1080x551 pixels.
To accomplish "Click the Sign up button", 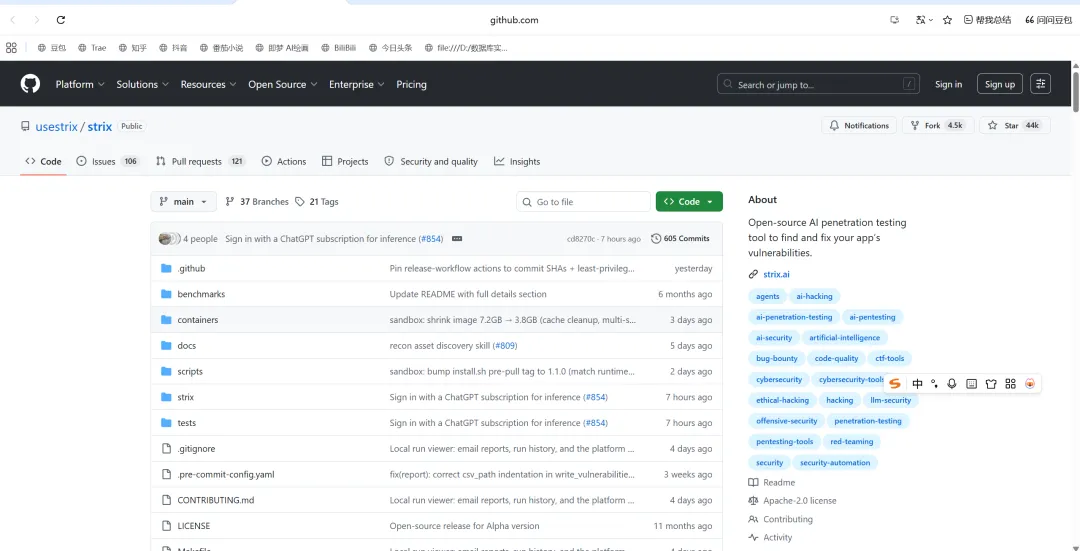I will pos(999,84).
